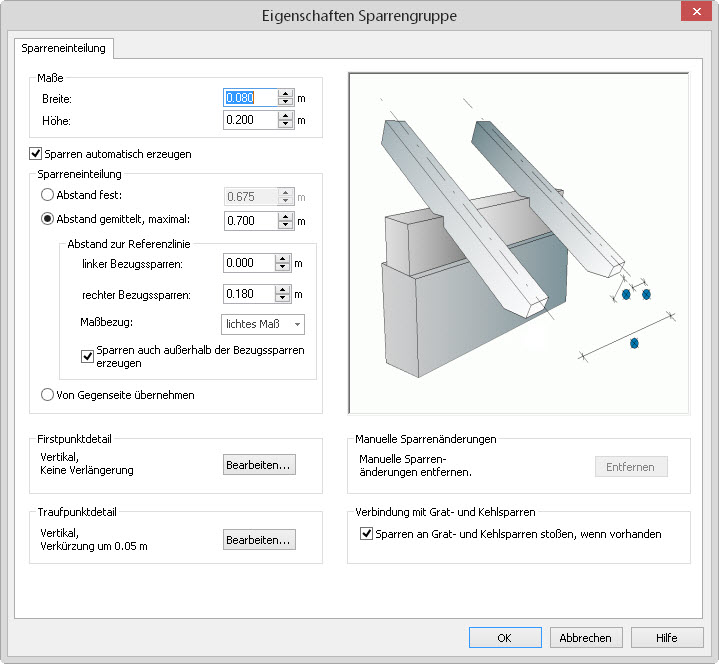Open the Maßbezug lichtes Maß dropdown
Viewport: 719px width, 664px height.
(263, 324)
